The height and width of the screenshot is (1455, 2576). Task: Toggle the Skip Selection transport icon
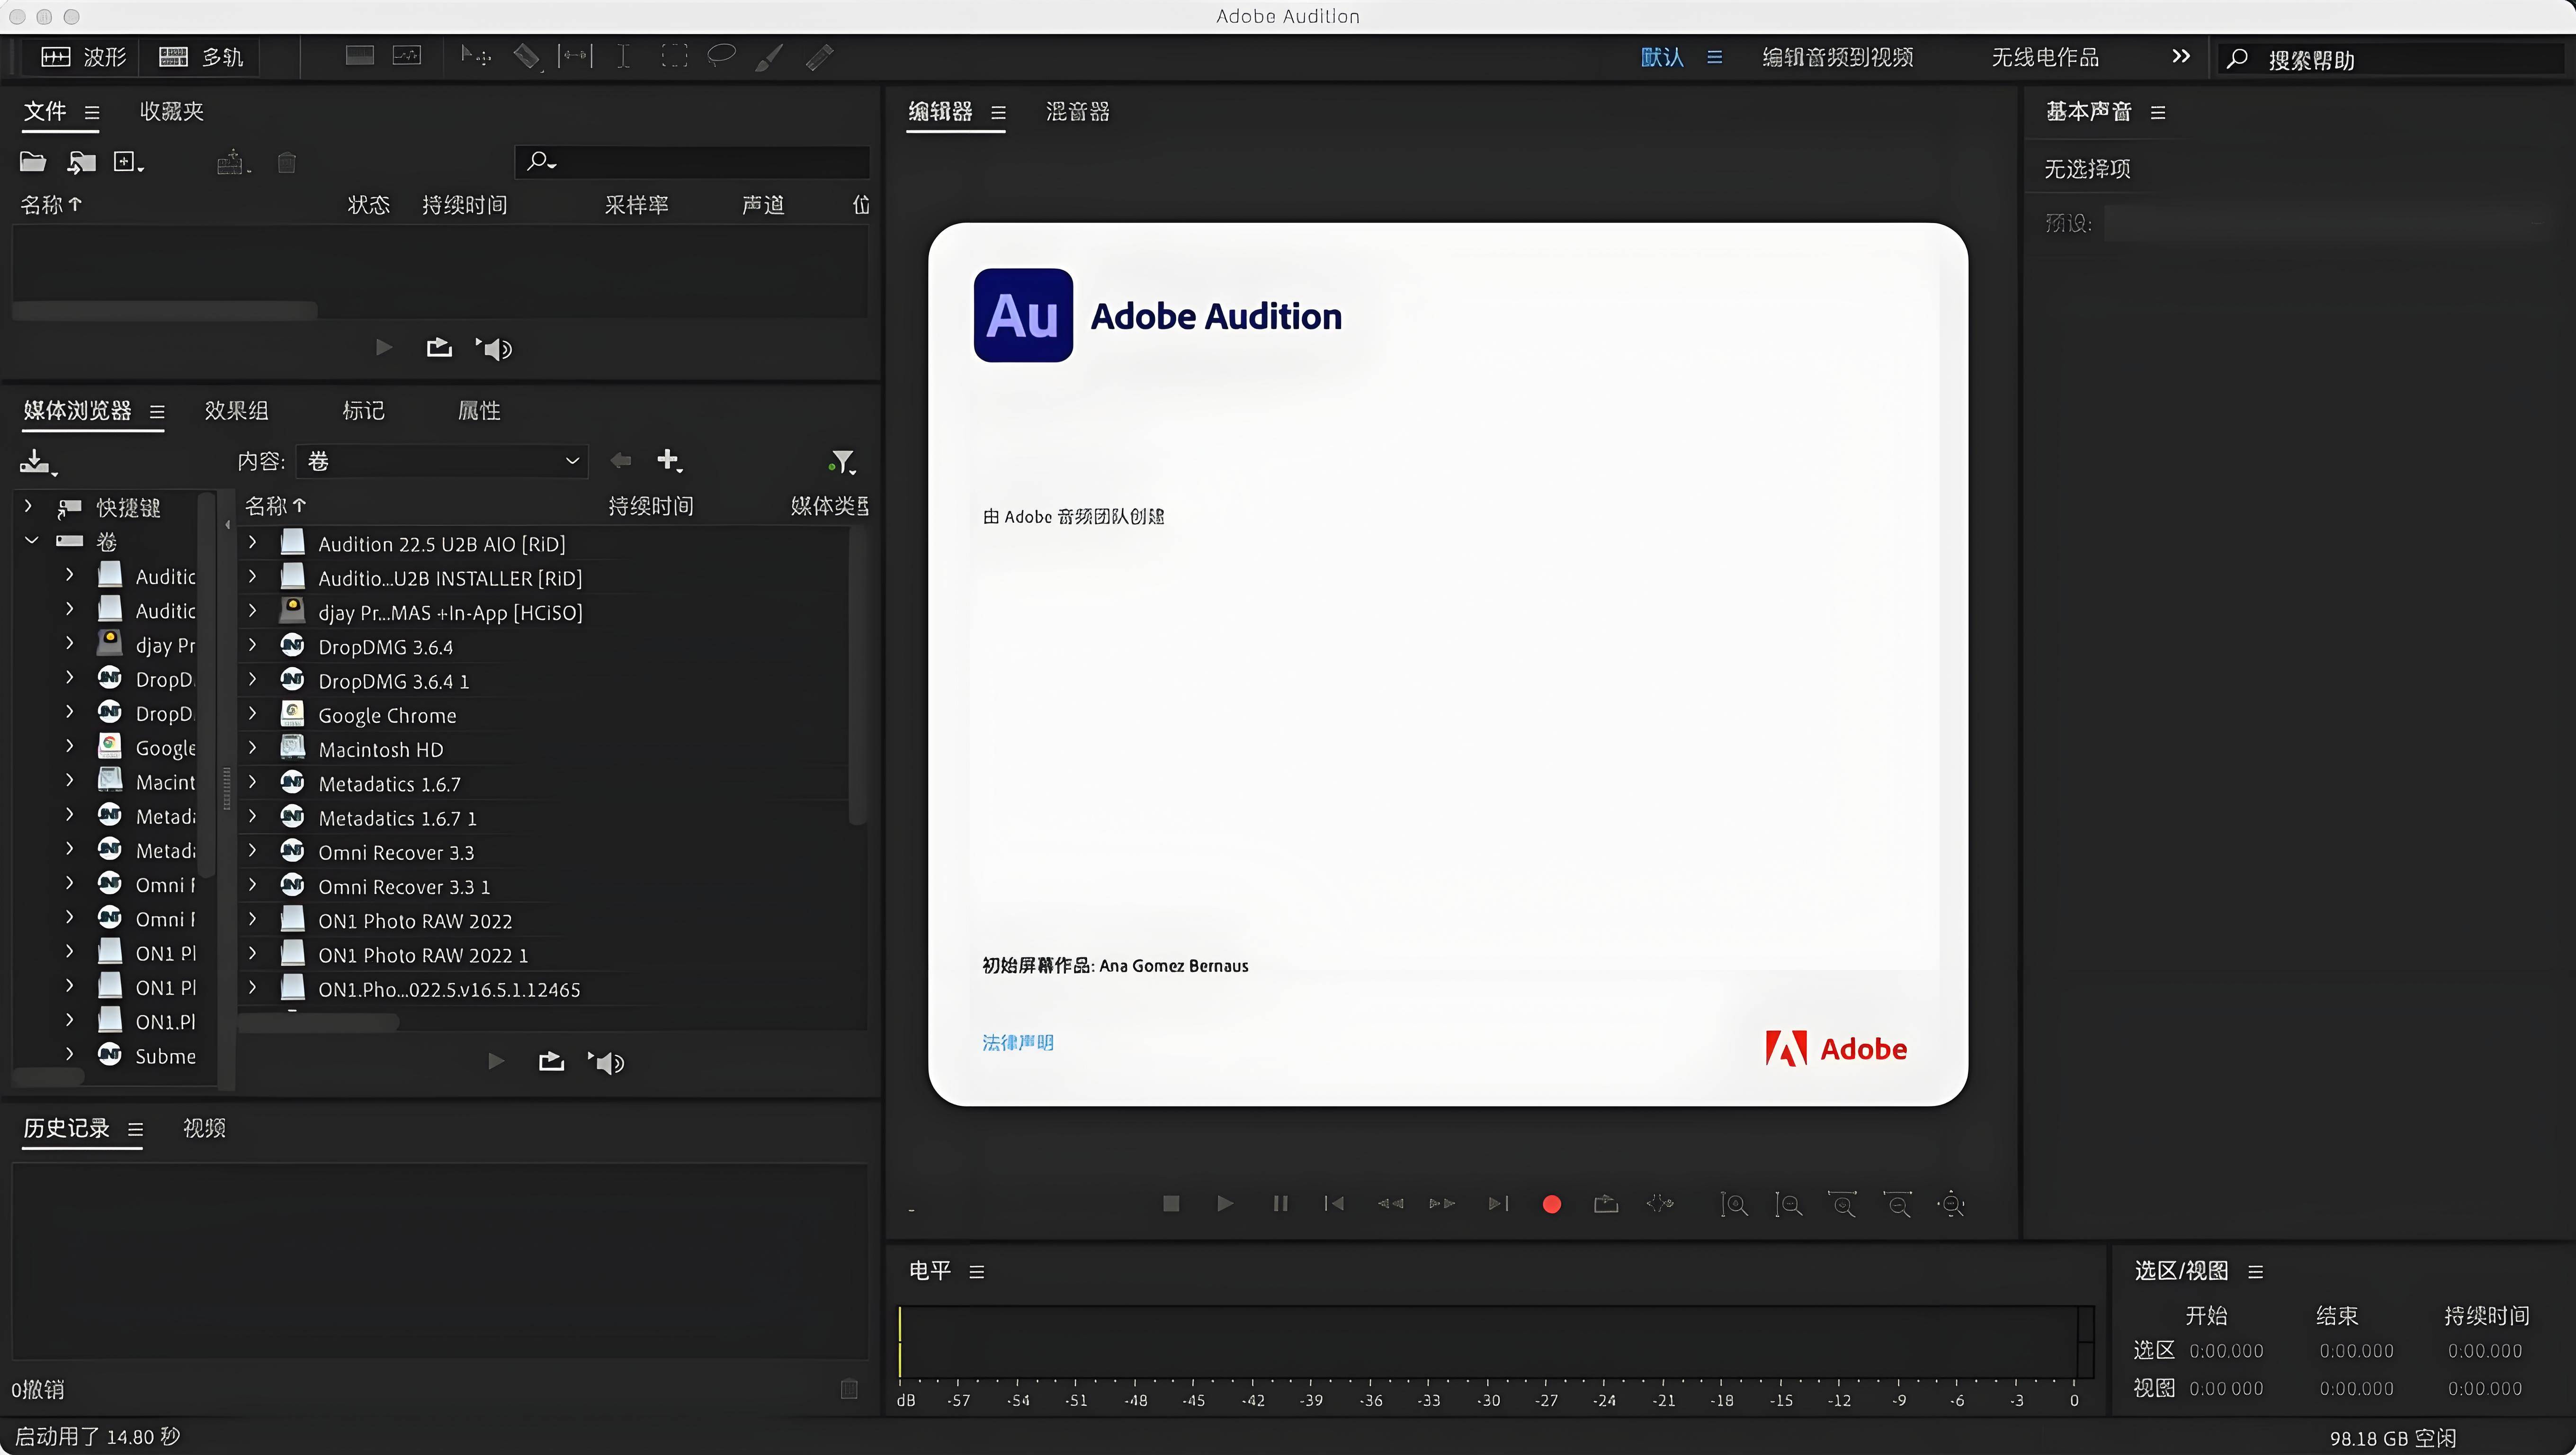coord(1660,1203)
